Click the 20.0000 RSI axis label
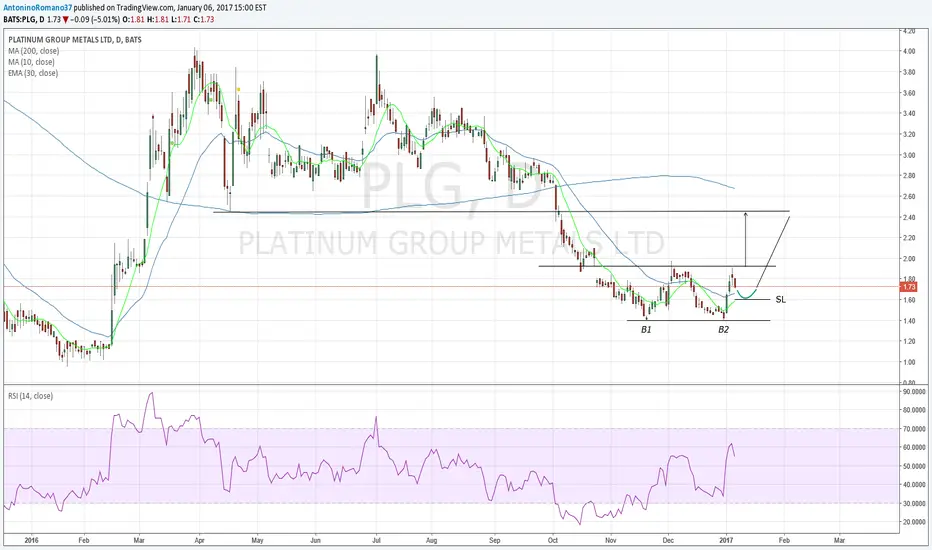The image size is (932, 550). (914, 522)
